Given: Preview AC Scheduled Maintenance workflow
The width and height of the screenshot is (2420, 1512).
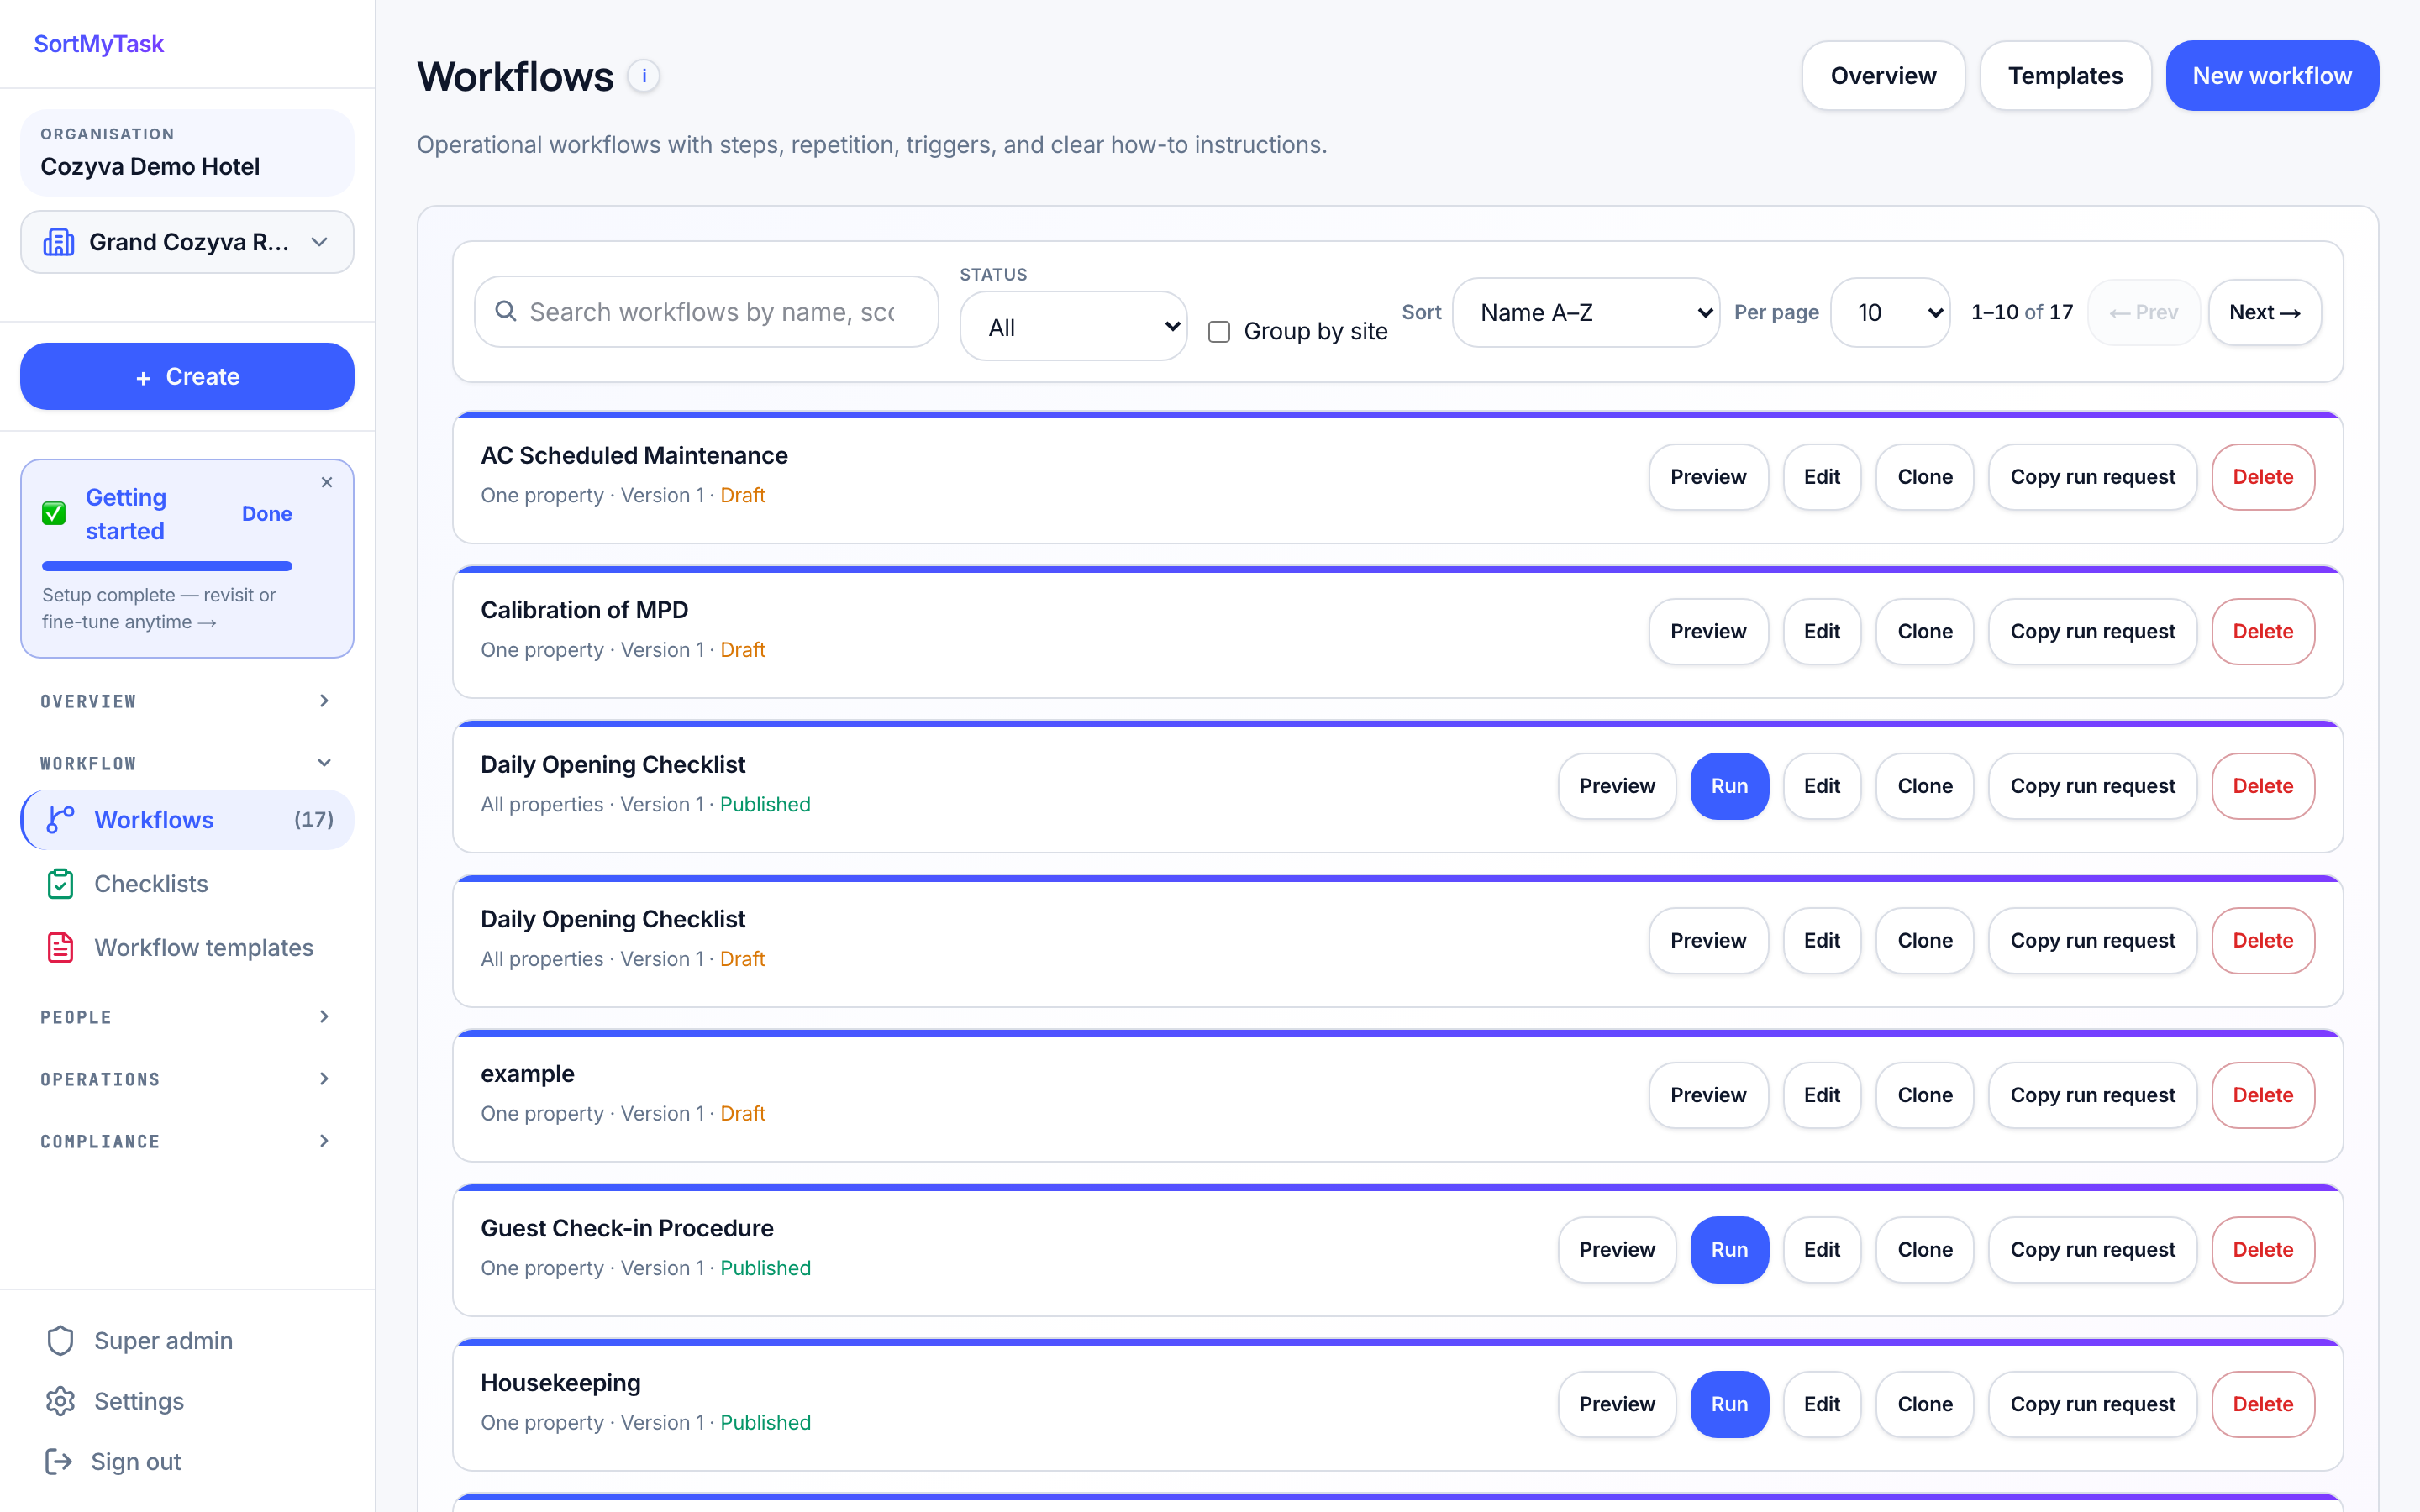Looking at the screenshot, I should point(1708,477).
